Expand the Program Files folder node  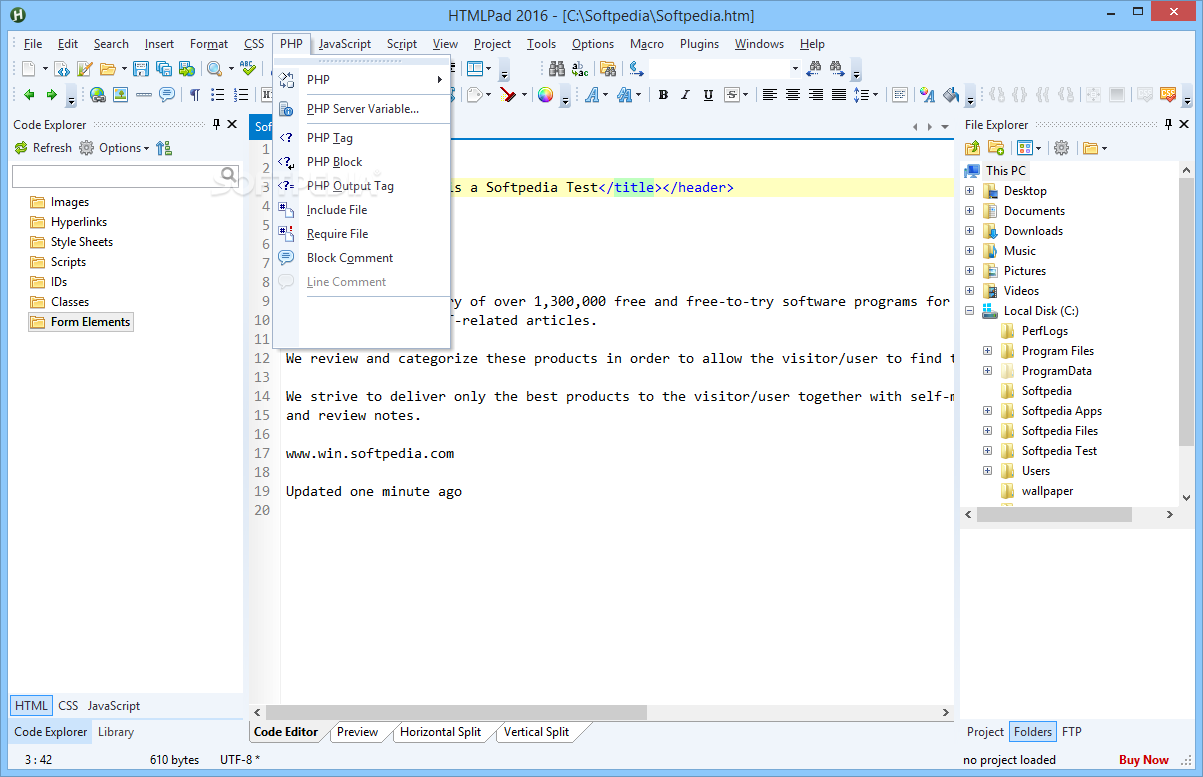987,351
